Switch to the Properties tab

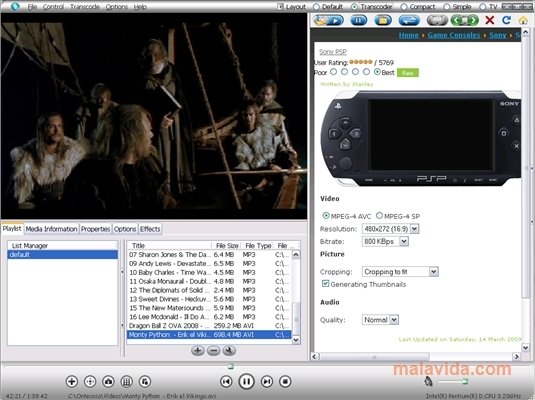click(x=95, y=229)
